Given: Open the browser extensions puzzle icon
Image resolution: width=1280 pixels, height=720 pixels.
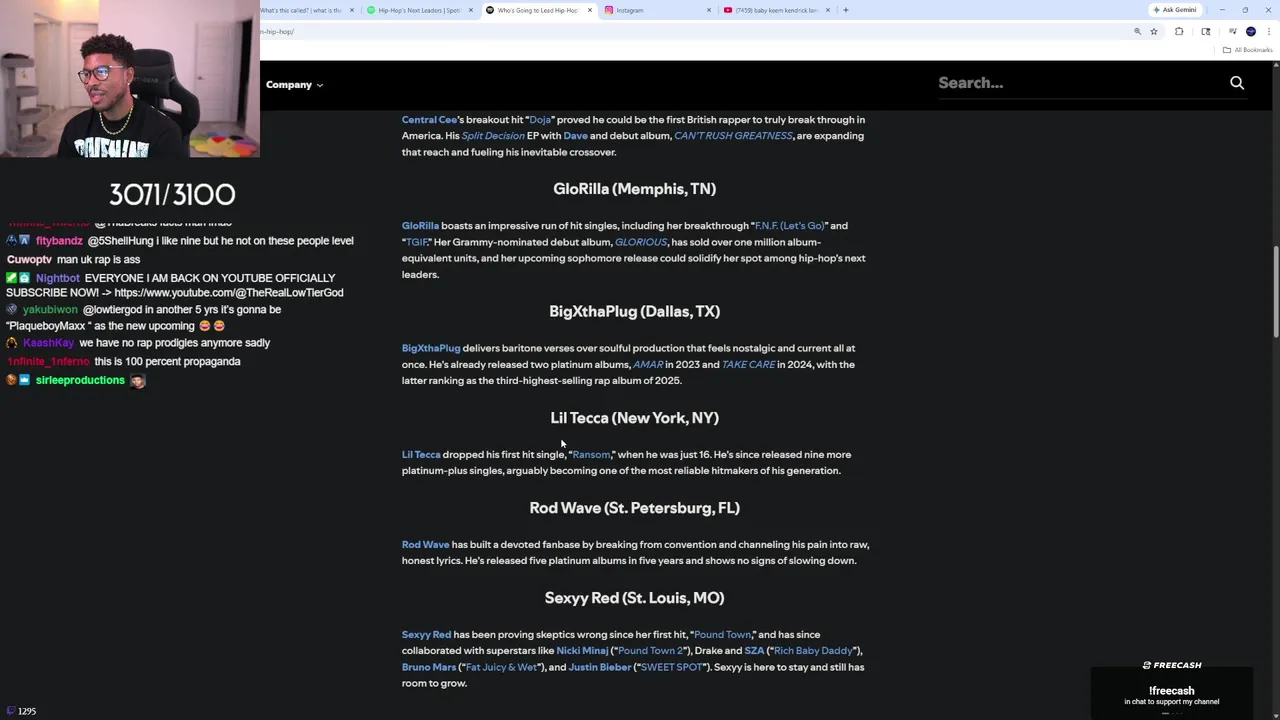Looking at the screenshot, I should (1179, 32).
